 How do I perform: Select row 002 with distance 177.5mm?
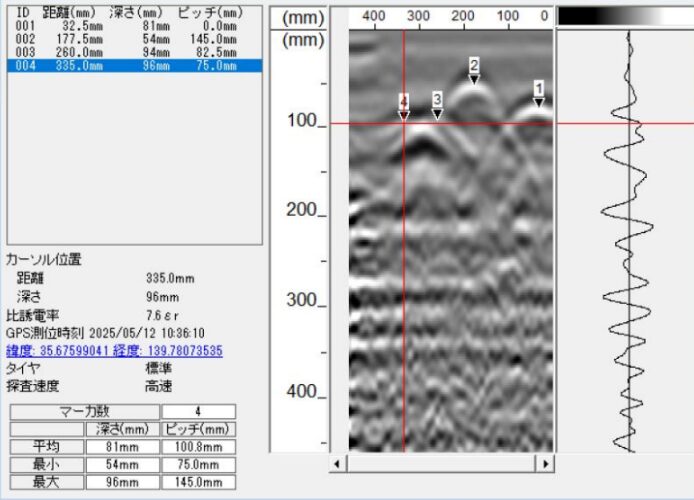[132, 40]
